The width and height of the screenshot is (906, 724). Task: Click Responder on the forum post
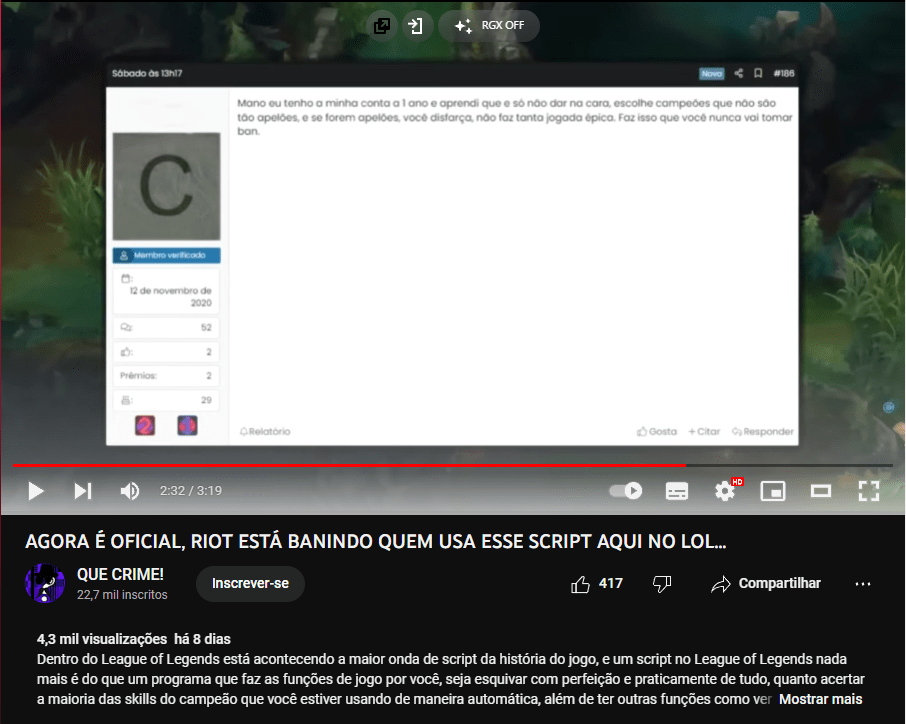click(763, 432)
